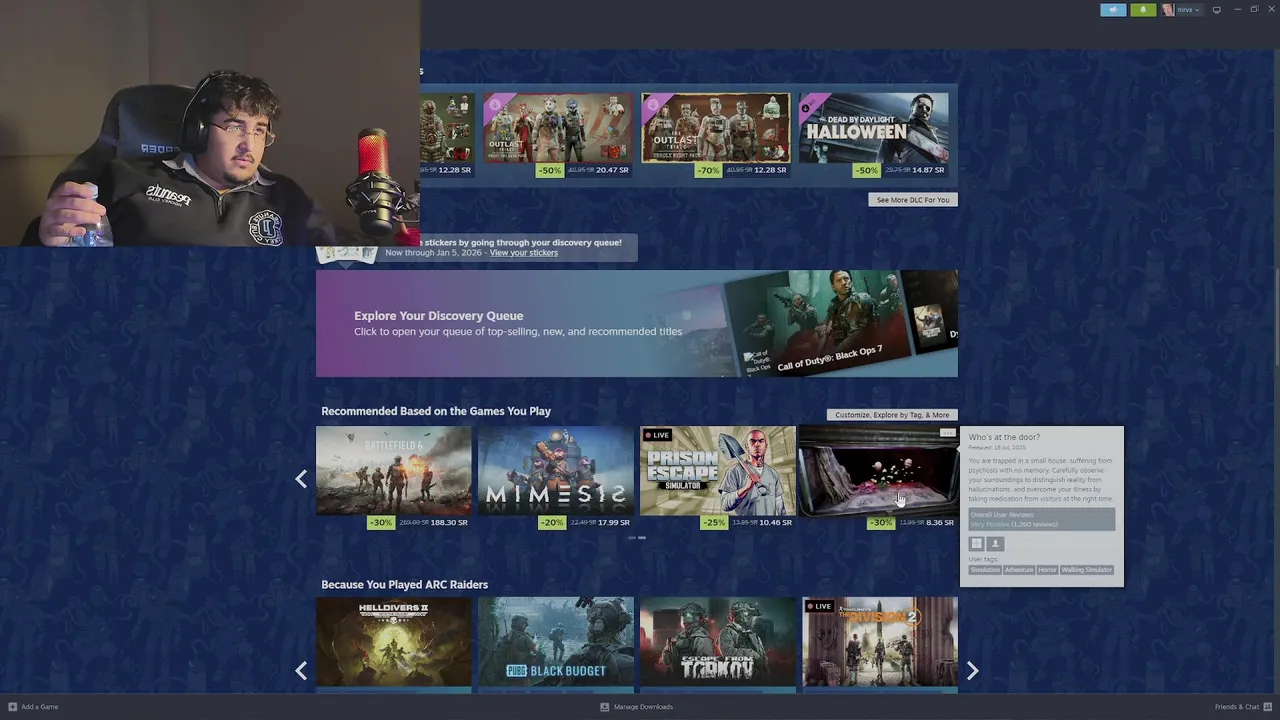The width and height of the screenshot is (1280, 720).
Task: Click the Add a Game plus icon
Action: pyautogui.click(x=13, y=707)
